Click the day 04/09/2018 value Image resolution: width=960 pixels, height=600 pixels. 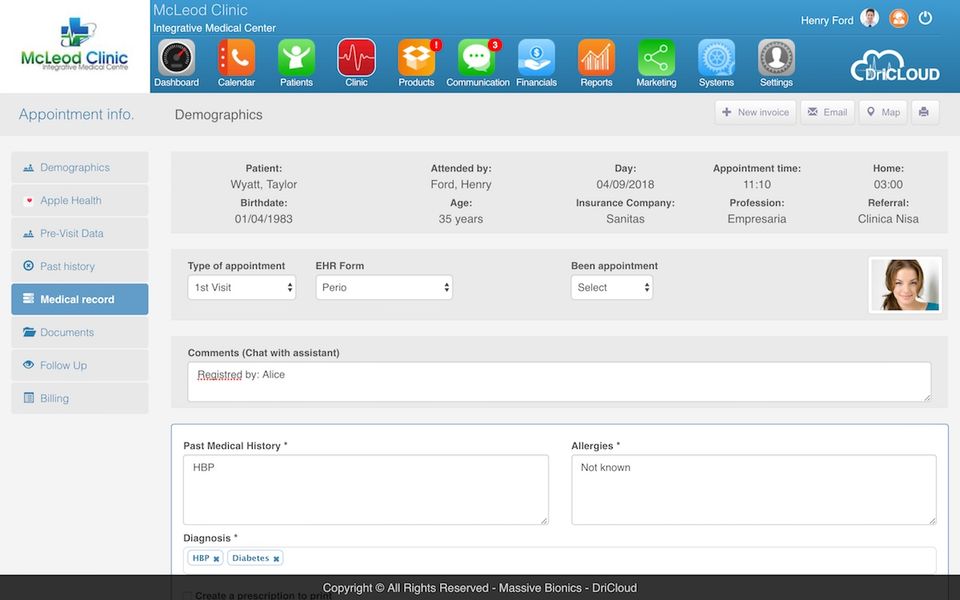pyautogui.click(x=625, y=184)
